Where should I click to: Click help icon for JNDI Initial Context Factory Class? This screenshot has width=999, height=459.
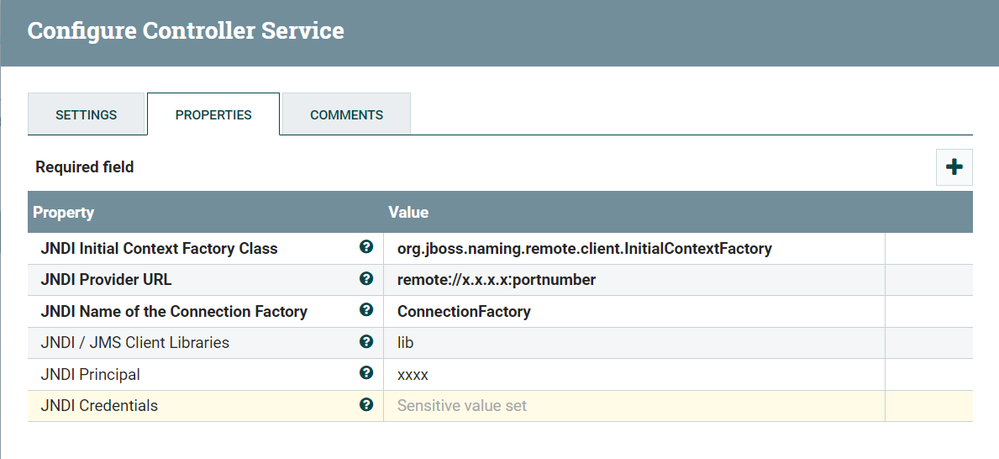366,248
